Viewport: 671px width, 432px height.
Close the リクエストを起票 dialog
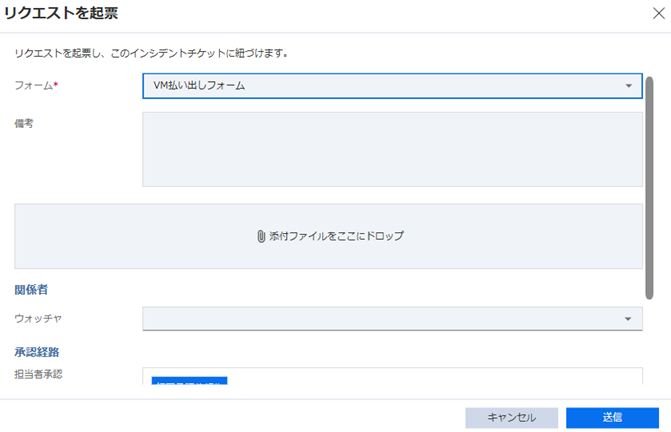pyautogui.click(x=654, y=15)
